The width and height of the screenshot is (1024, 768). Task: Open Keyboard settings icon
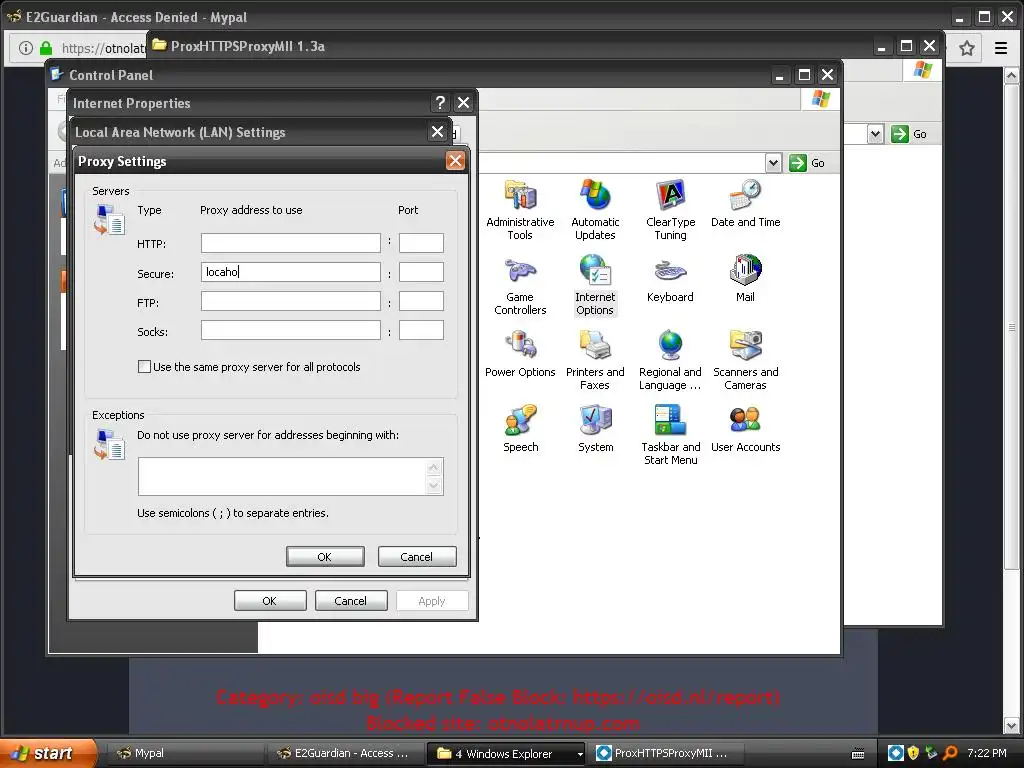click(x=670, y=279)
